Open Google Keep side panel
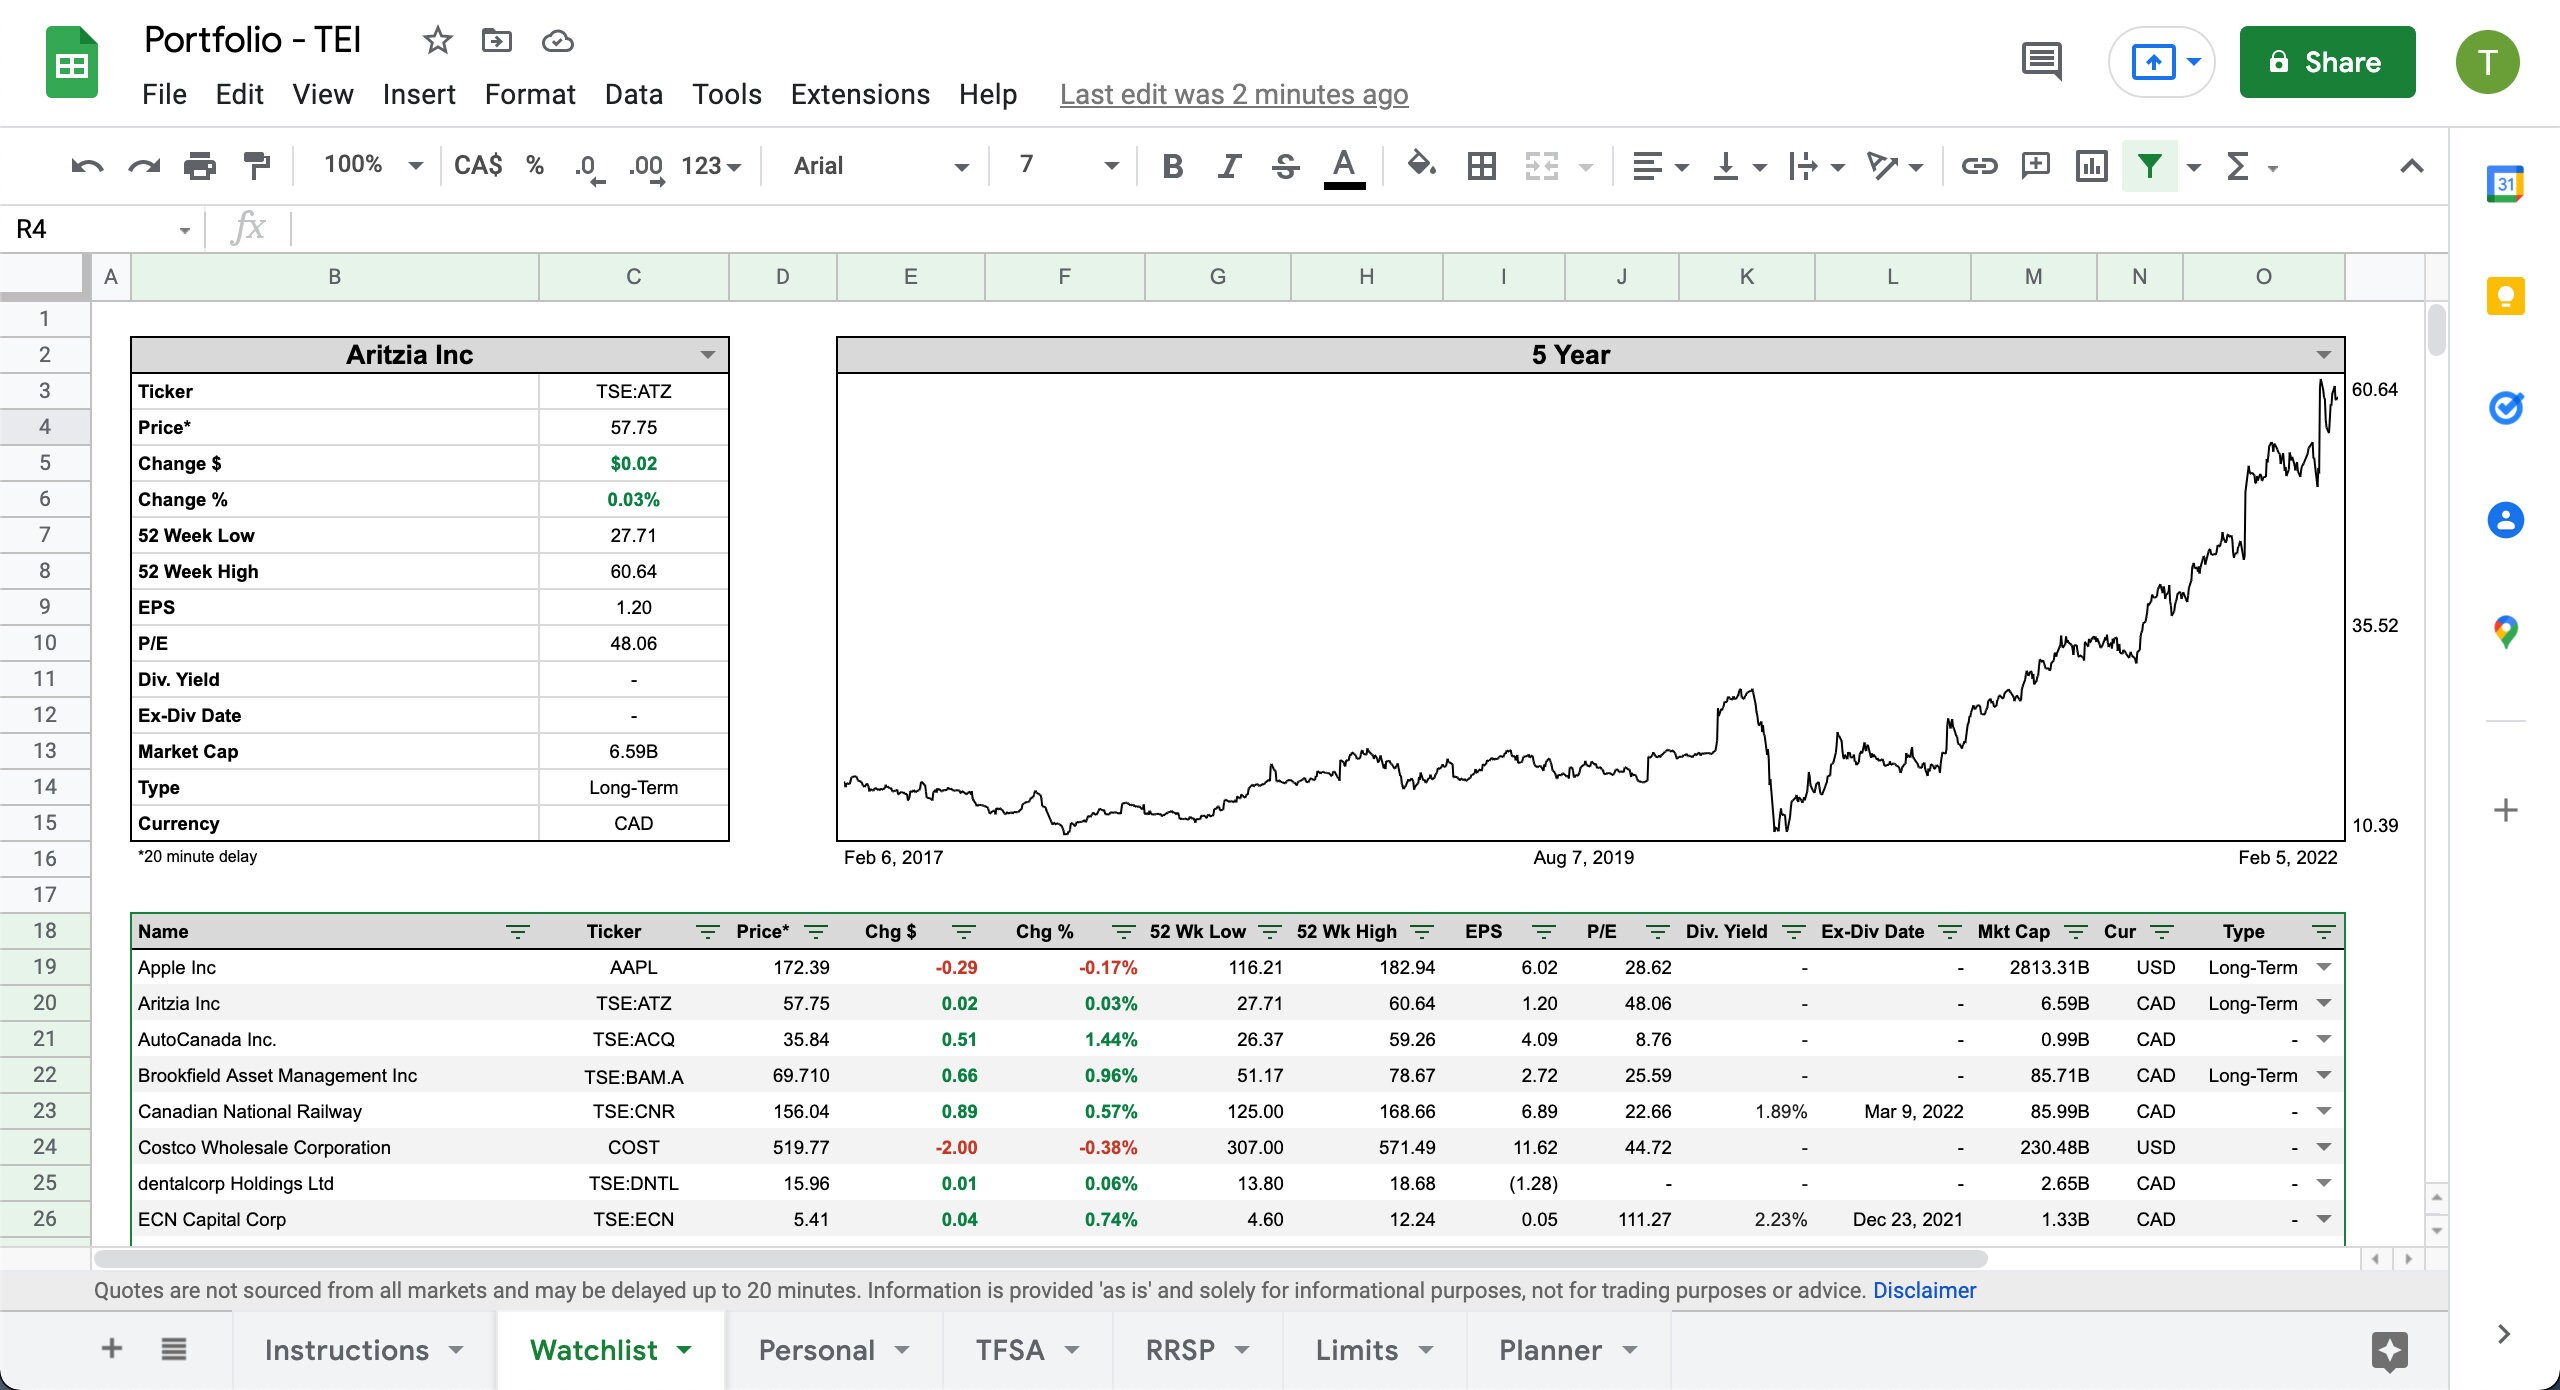Viewport: 2560px width, 1390px height. pyautogui.click(x=2505, y=297)
